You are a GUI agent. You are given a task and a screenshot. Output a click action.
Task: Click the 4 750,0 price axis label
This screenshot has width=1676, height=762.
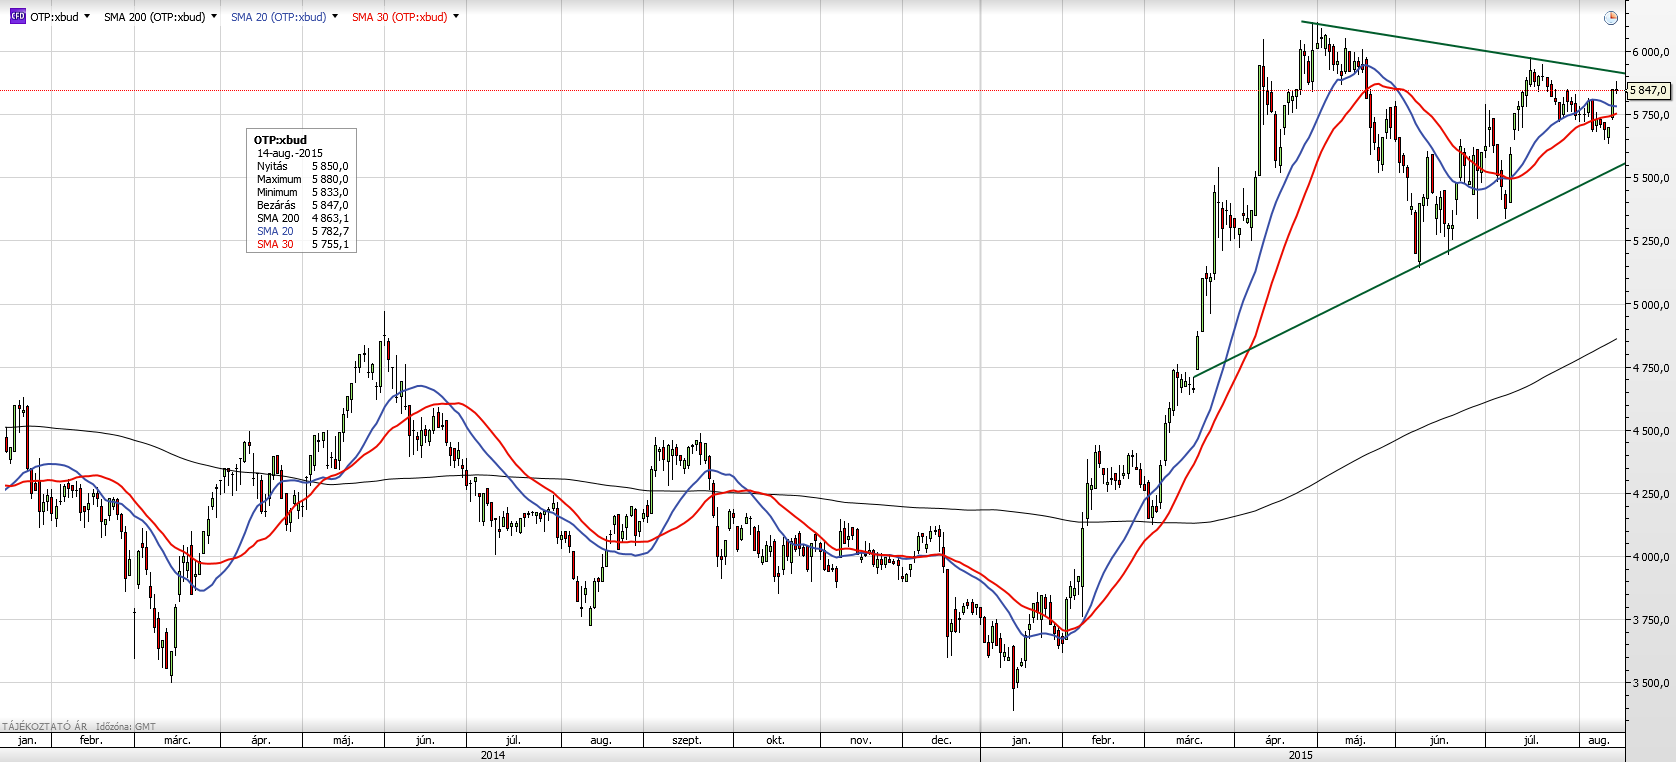click(x=1651, y=368)
